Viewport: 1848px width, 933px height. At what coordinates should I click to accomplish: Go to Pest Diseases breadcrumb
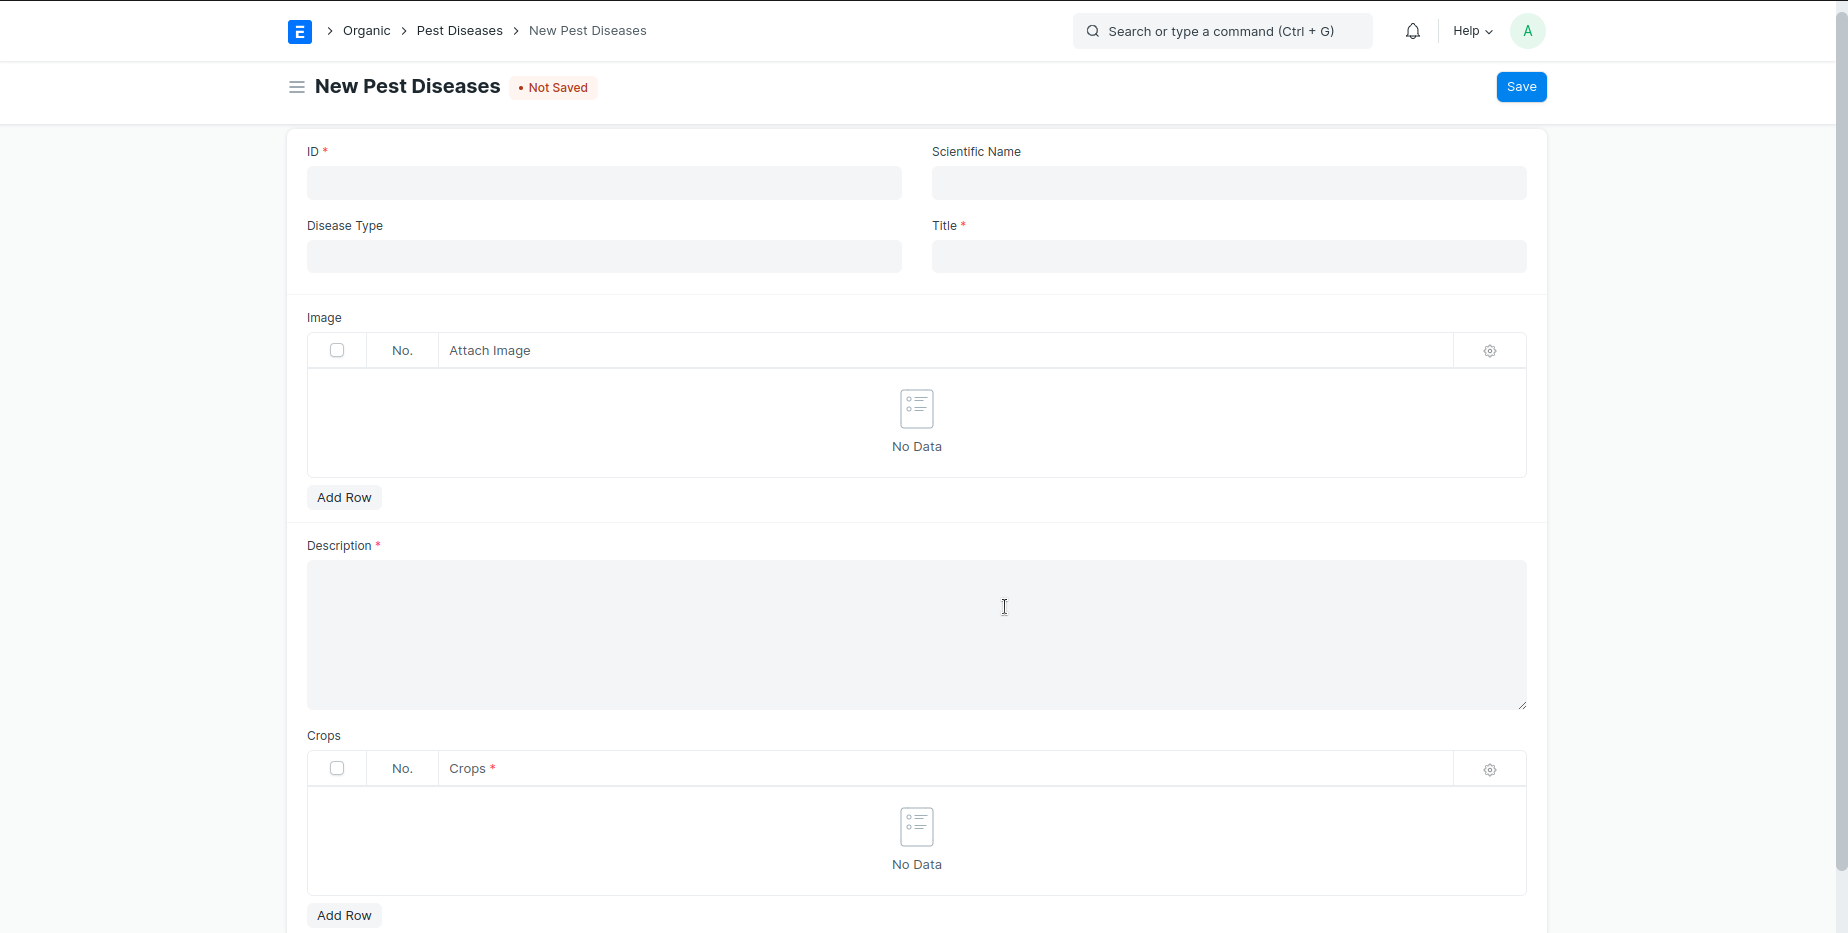[x=459, y=31]
